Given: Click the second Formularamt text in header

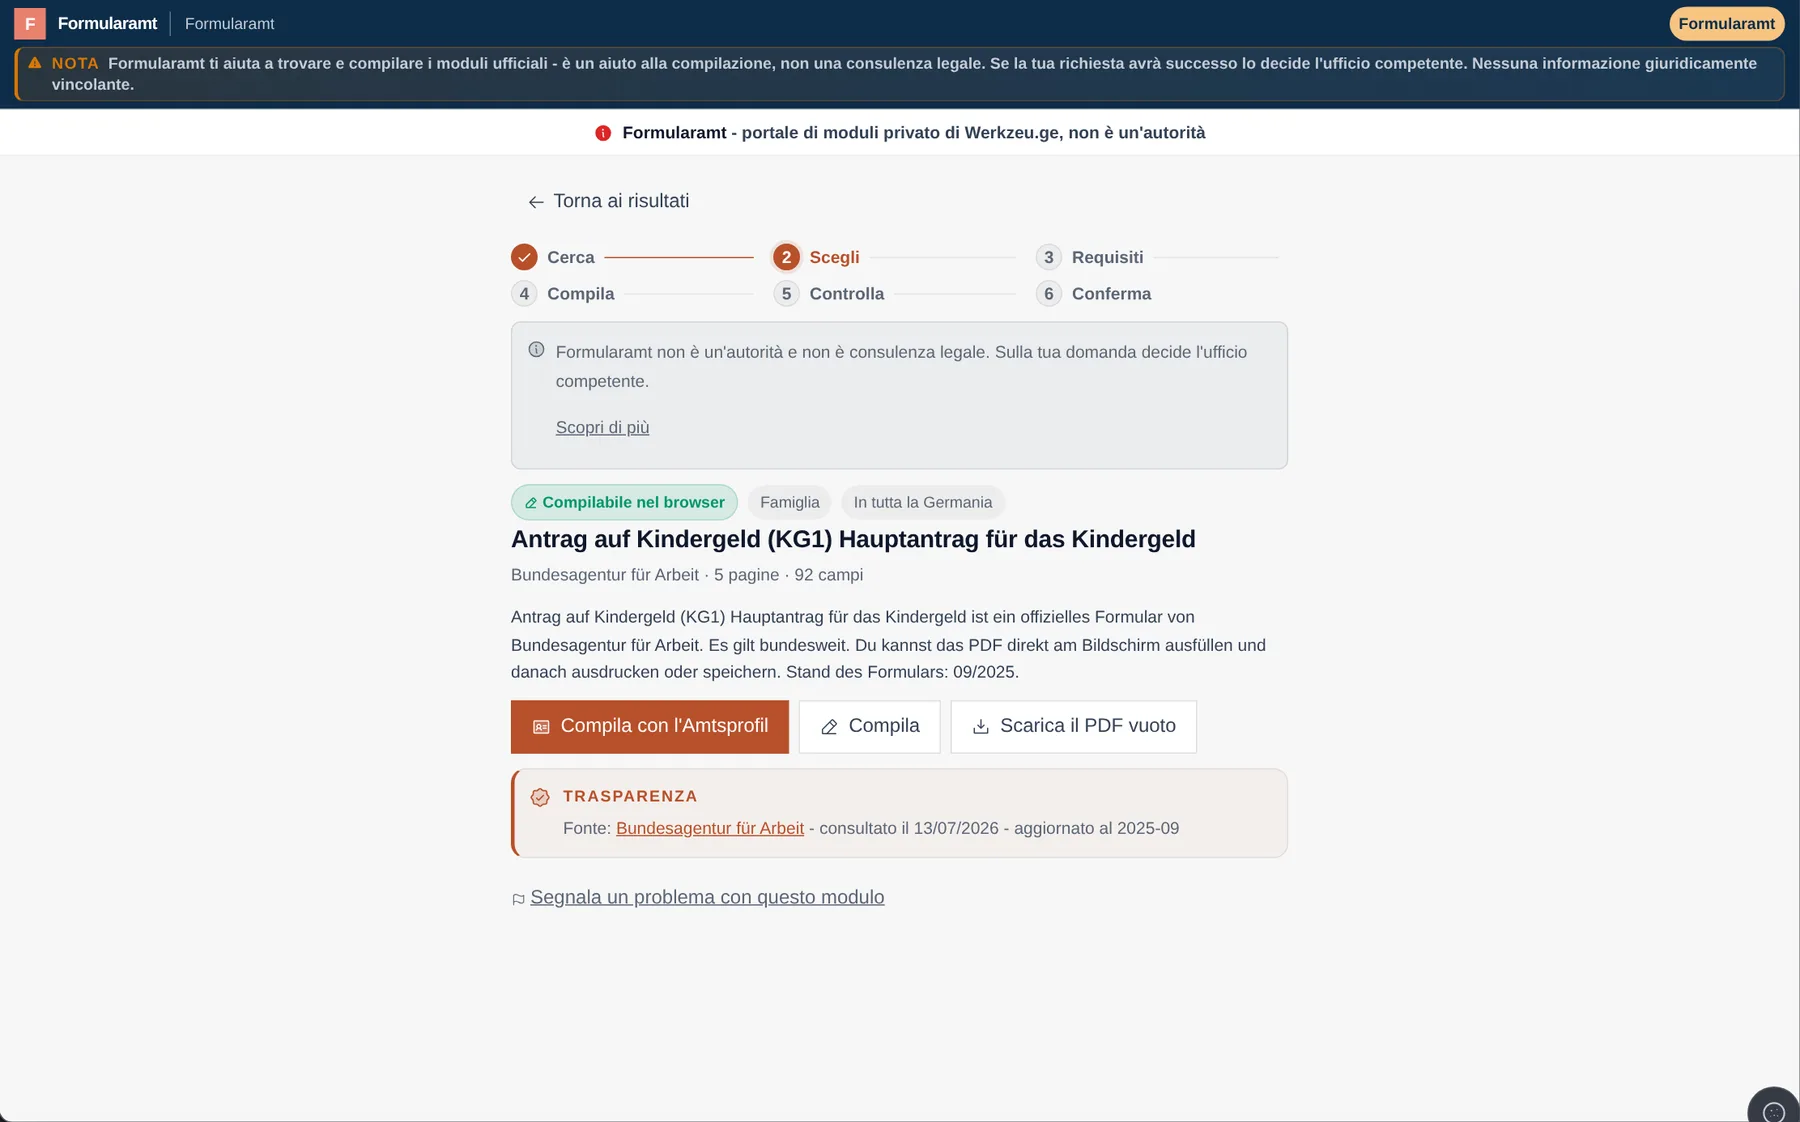Looking at the screenshot, I should click(229, 23).
